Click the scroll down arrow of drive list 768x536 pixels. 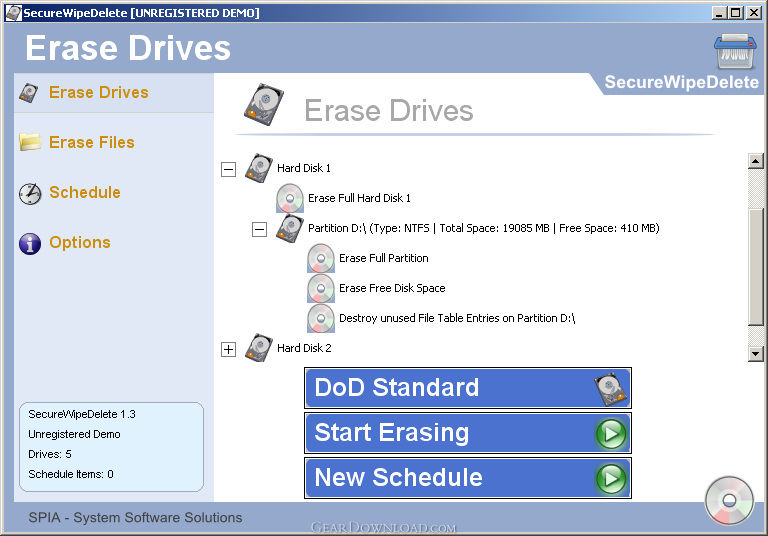(756, 354)
